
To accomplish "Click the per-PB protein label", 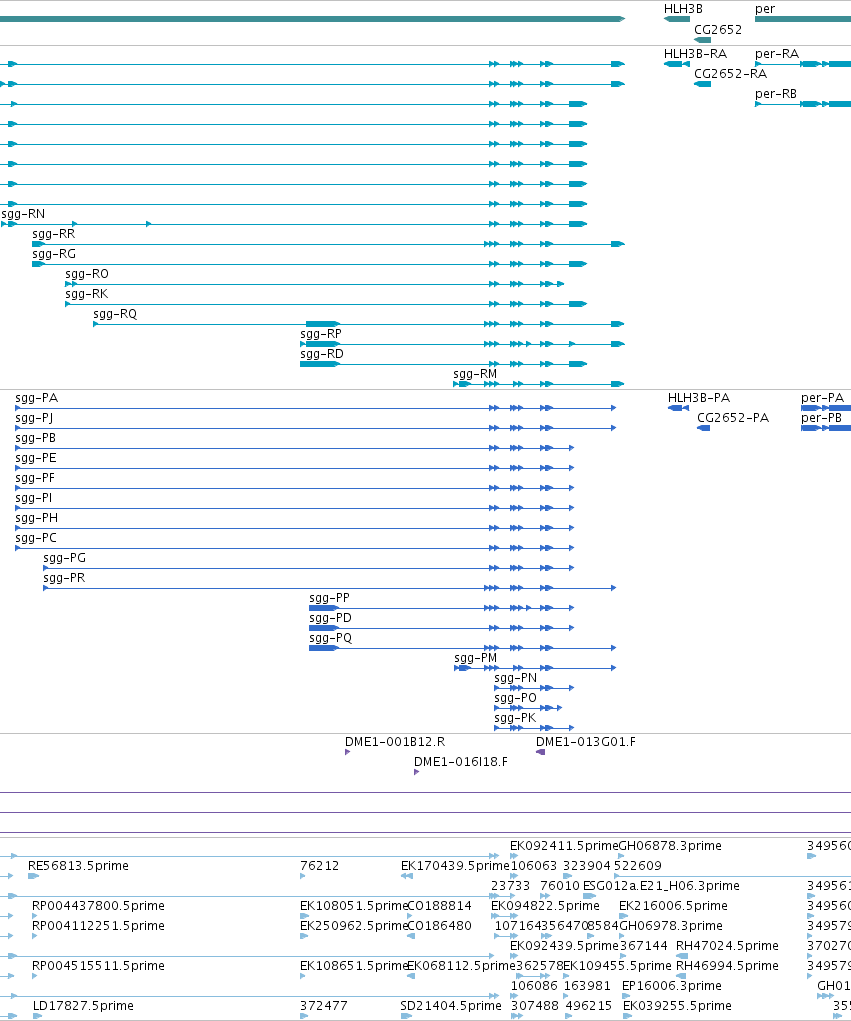I will [x=822, y=418].
